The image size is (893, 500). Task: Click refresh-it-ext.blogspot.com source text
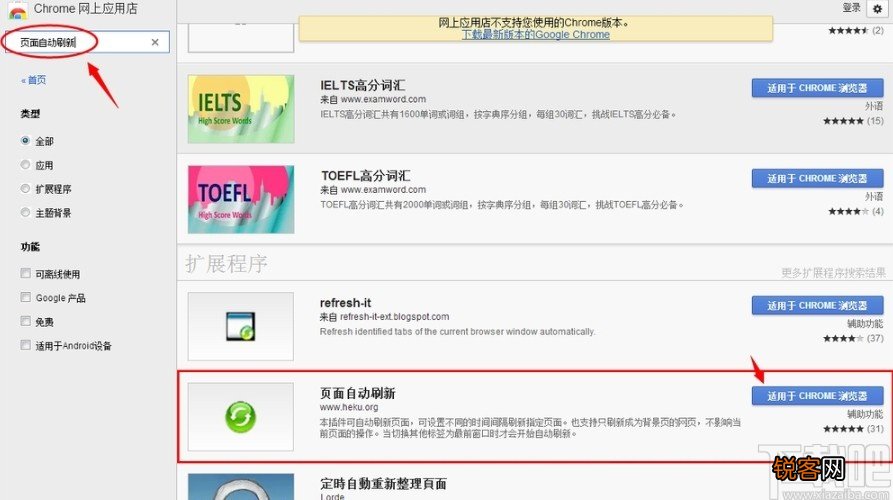tap(394, 317)
